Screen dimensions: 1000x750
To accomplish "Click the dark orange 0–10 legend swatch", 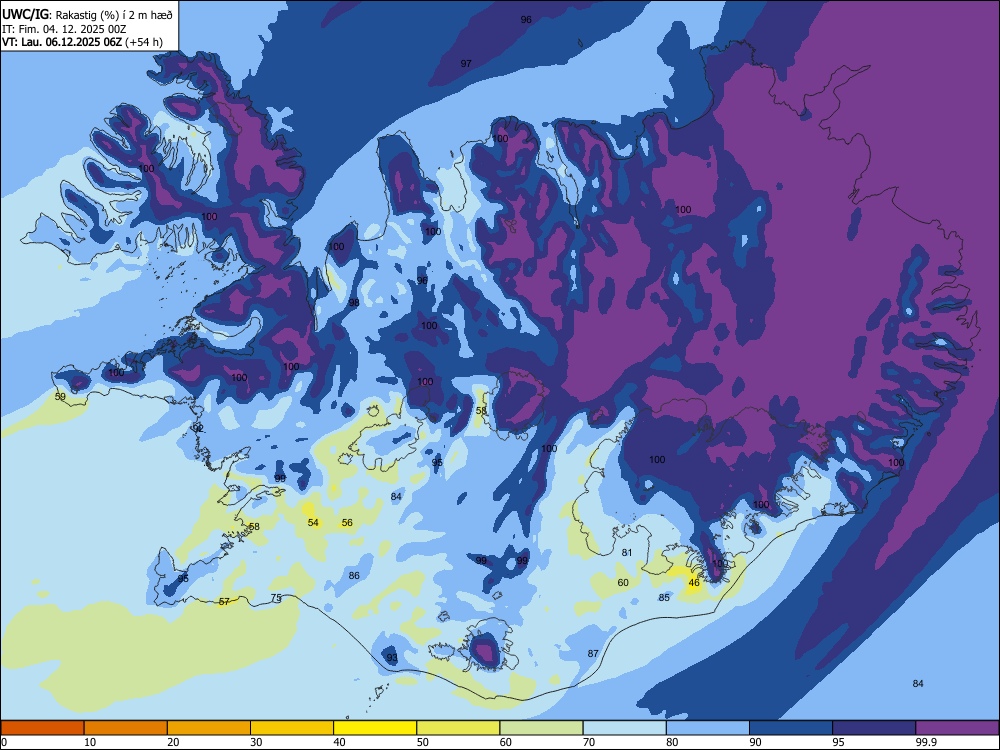I will click(42, 728).
